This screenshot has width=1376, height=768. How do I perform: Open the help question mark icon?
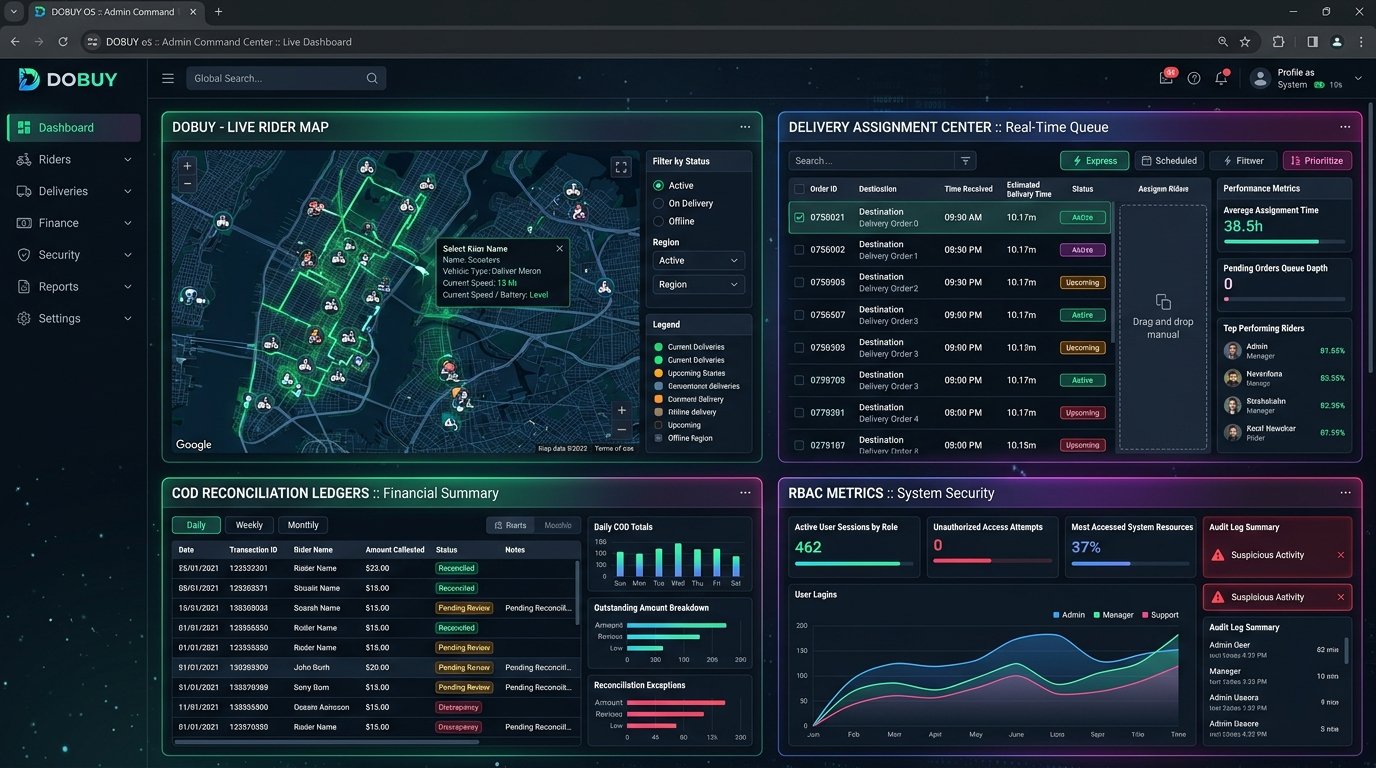pyautogui.click(x=1194, y=78)
